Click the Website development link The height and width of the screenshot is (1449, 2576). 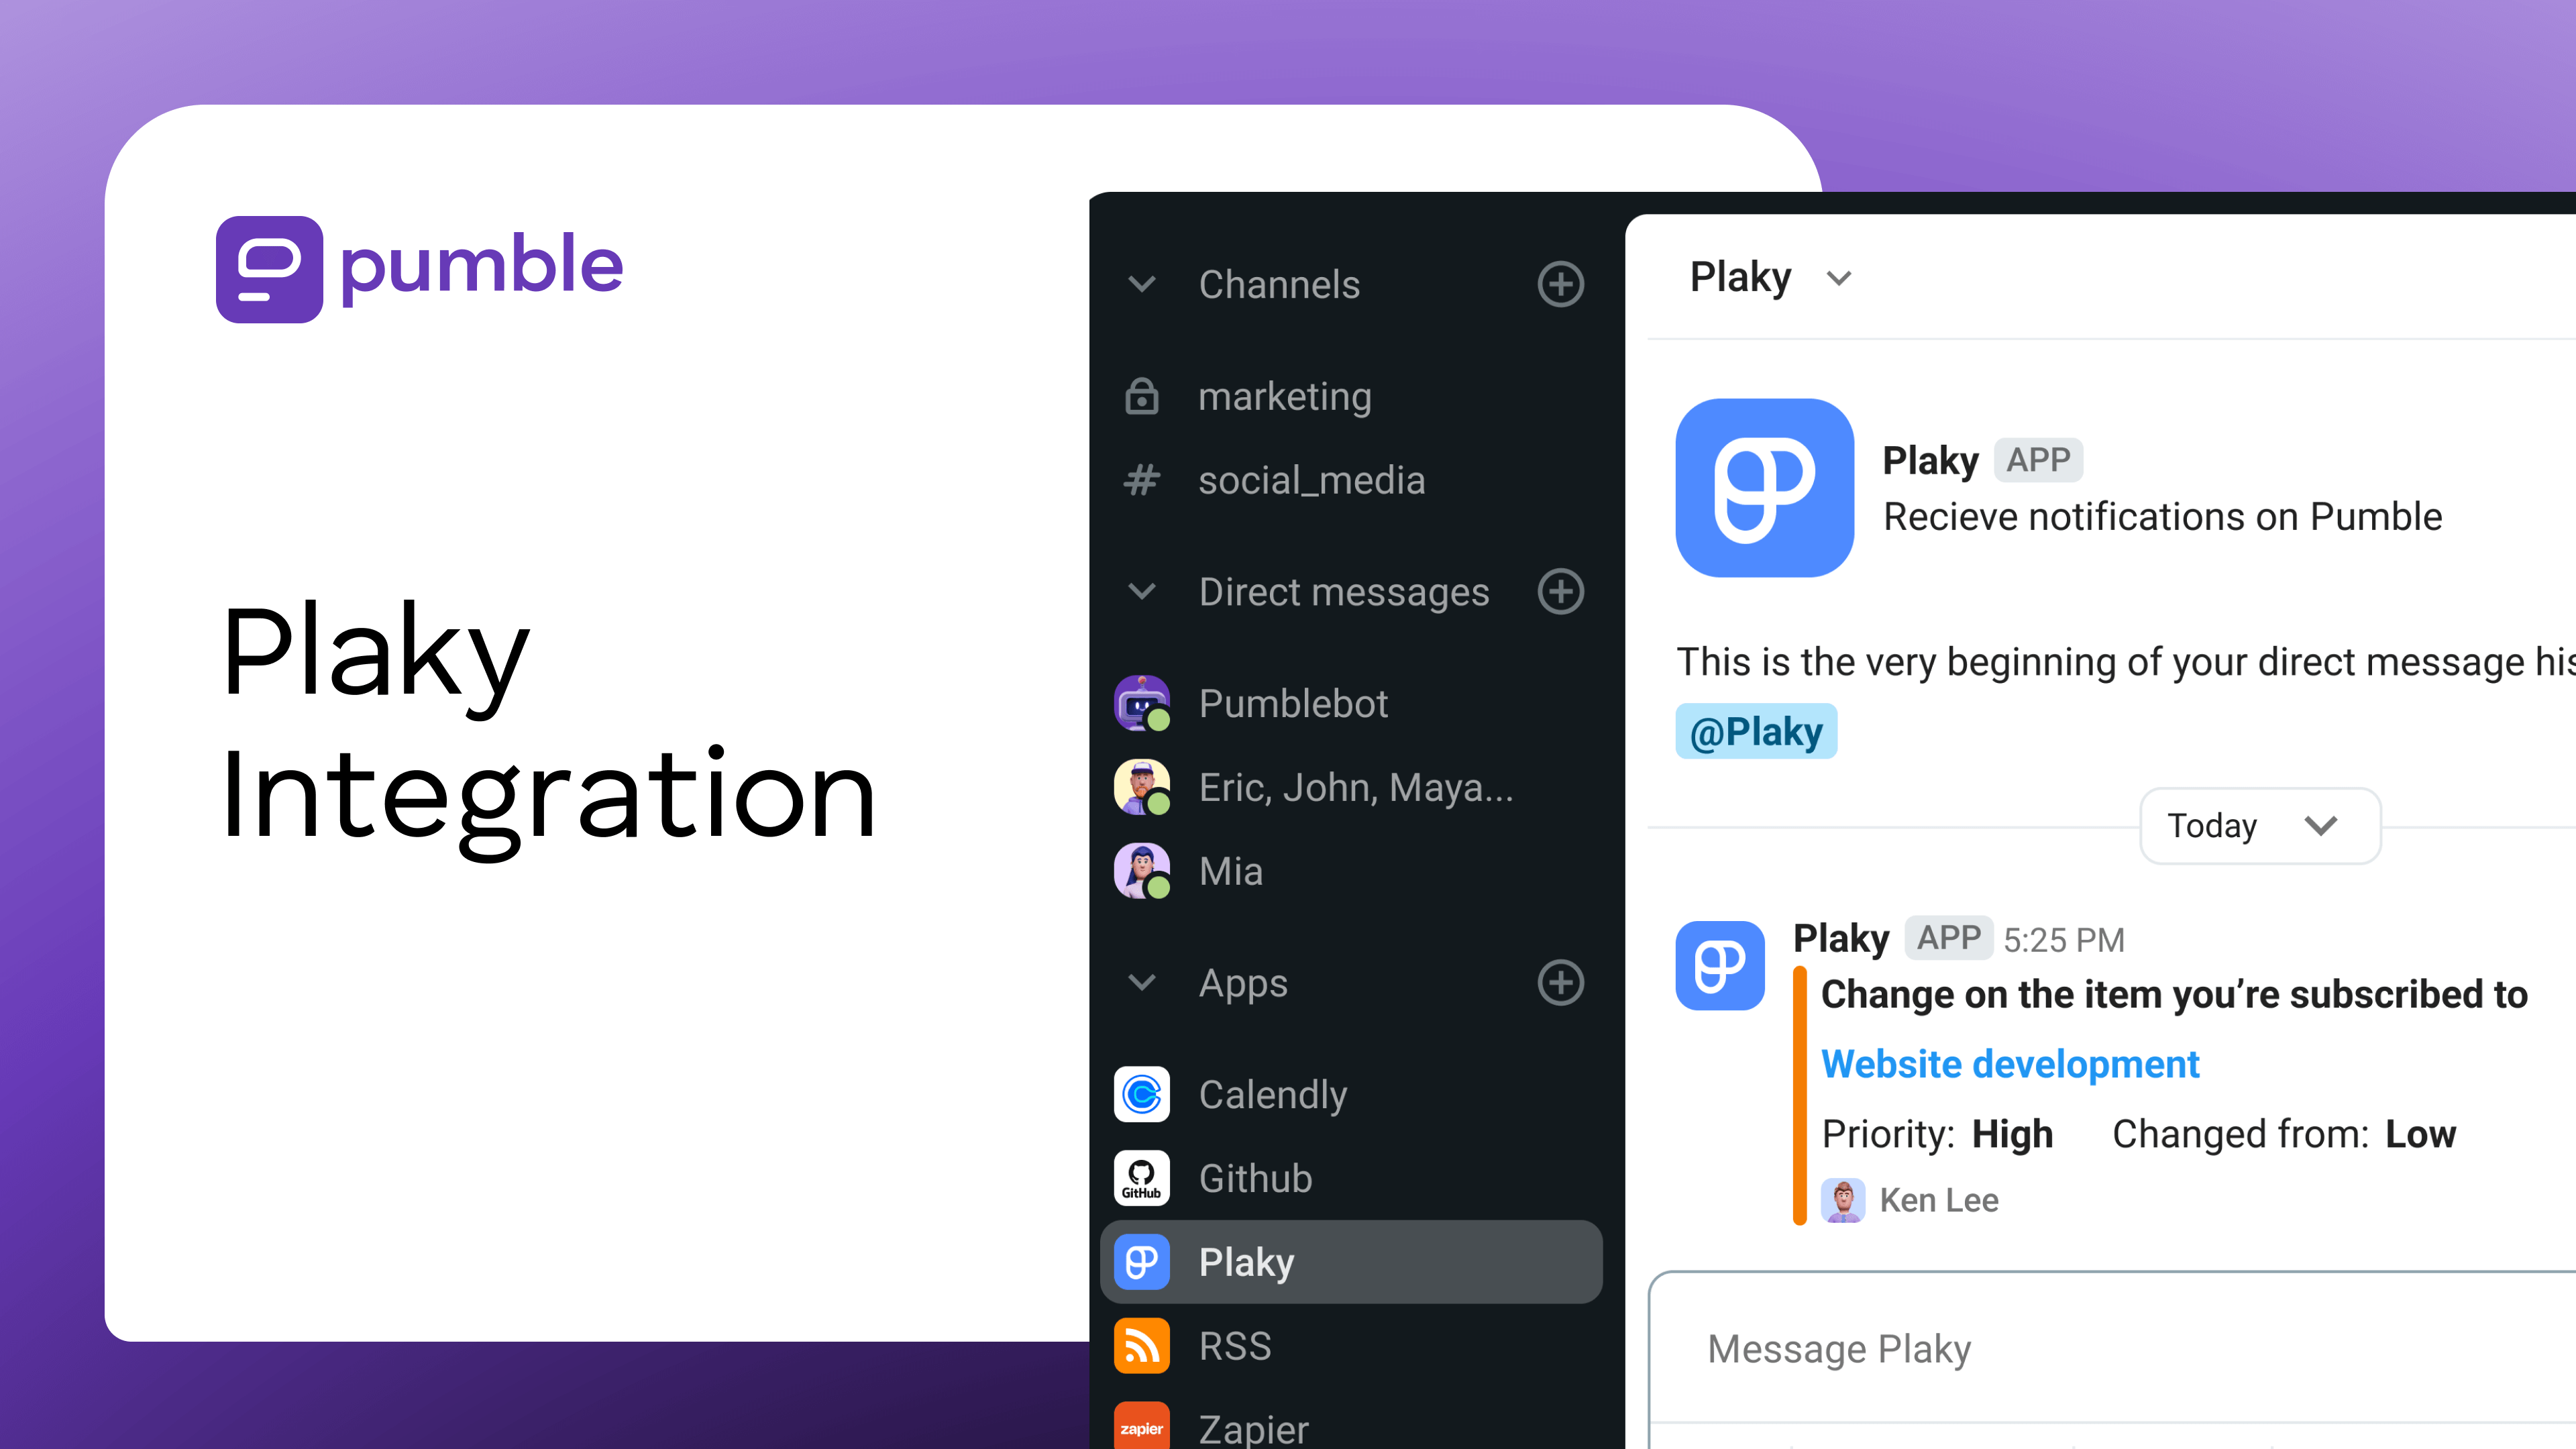point(2010,1064)
